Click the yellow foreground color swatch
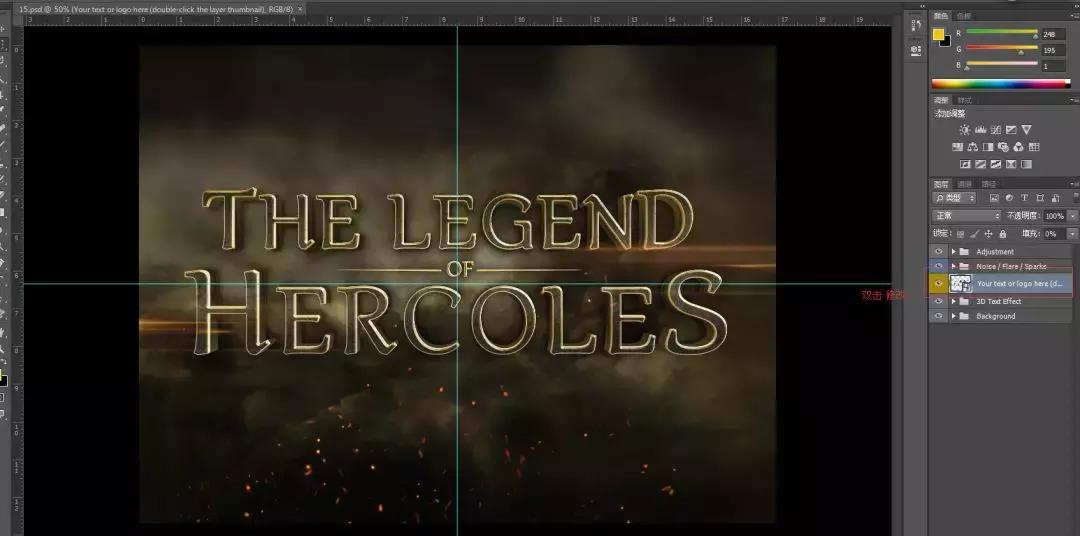The image size is (1080, 536). pos(938,35)
